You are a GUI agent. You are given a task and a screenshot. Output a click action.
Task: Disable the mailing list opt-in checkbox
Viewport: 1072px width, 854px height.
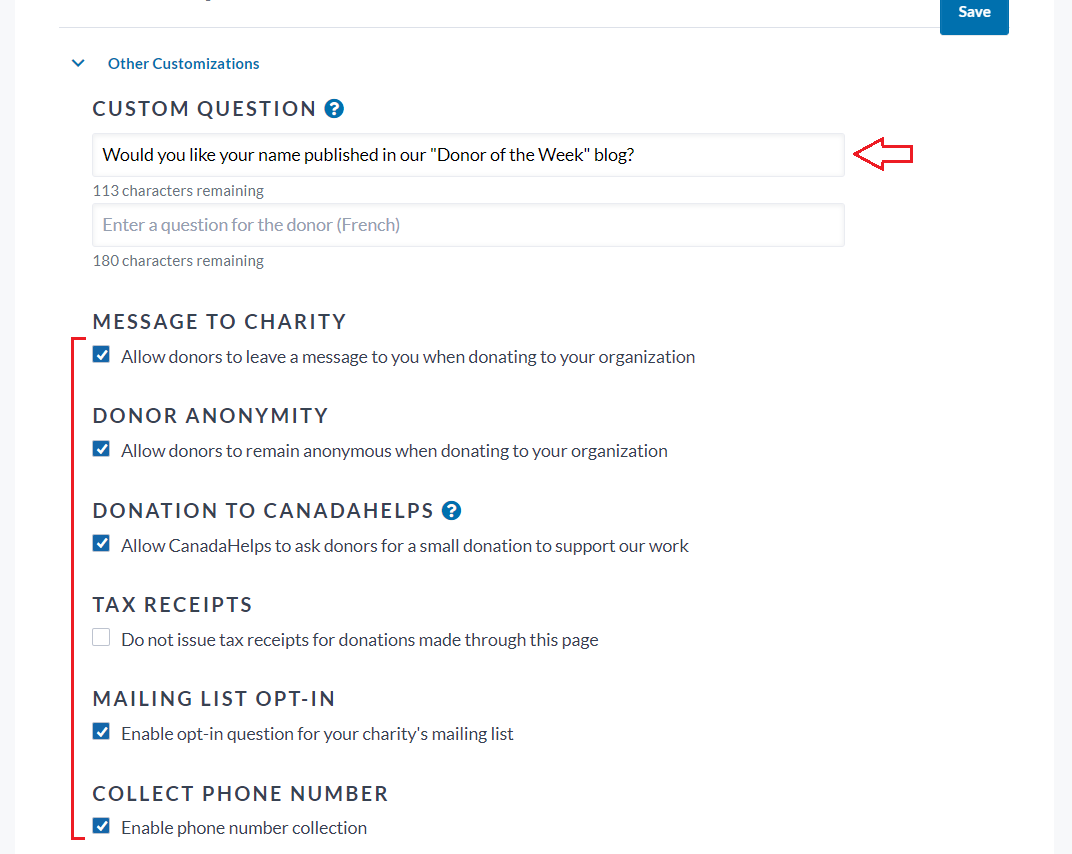101,732
